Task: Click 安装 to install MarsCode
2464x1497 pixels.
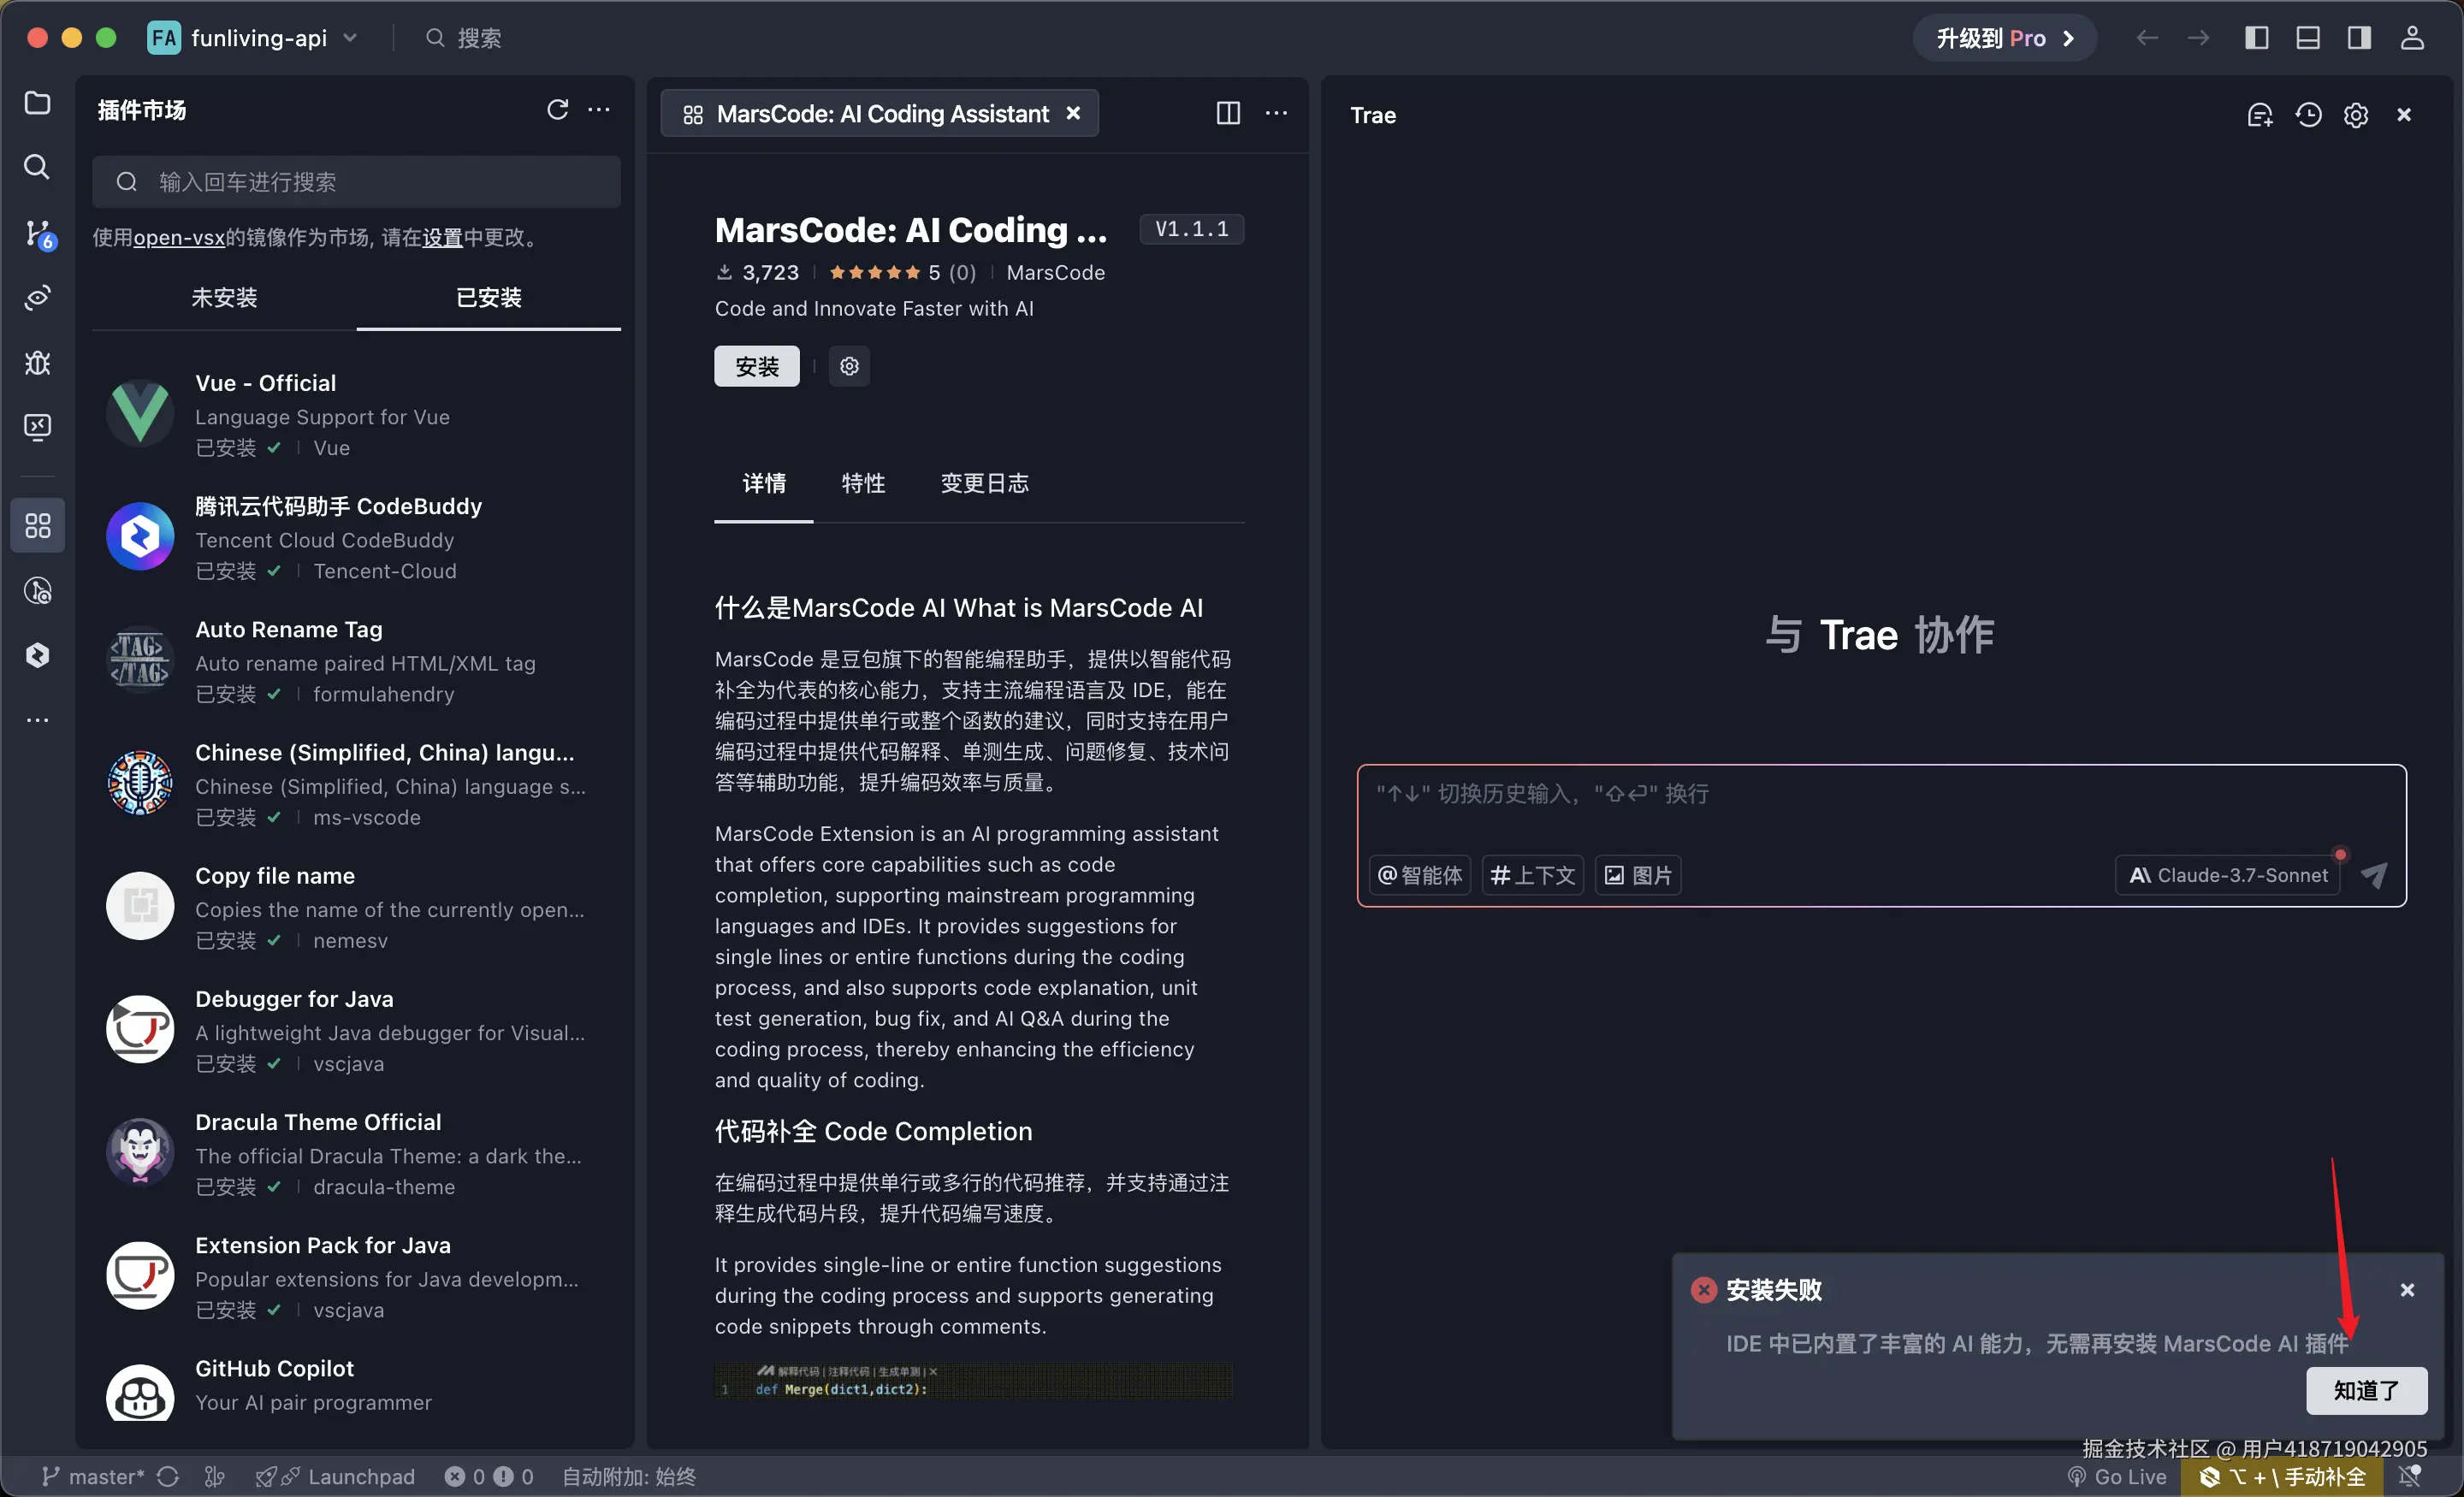Action: [x=756, y=366]
